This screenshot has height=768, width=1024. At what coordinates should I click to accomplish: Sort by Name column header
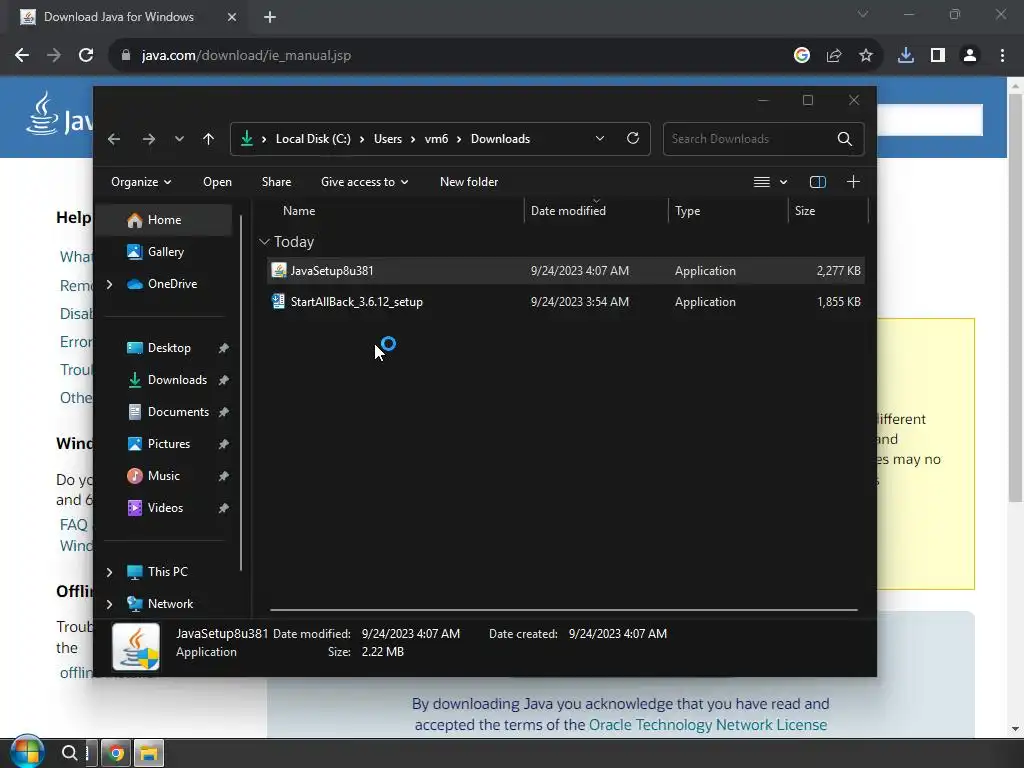tap(299, 211)
